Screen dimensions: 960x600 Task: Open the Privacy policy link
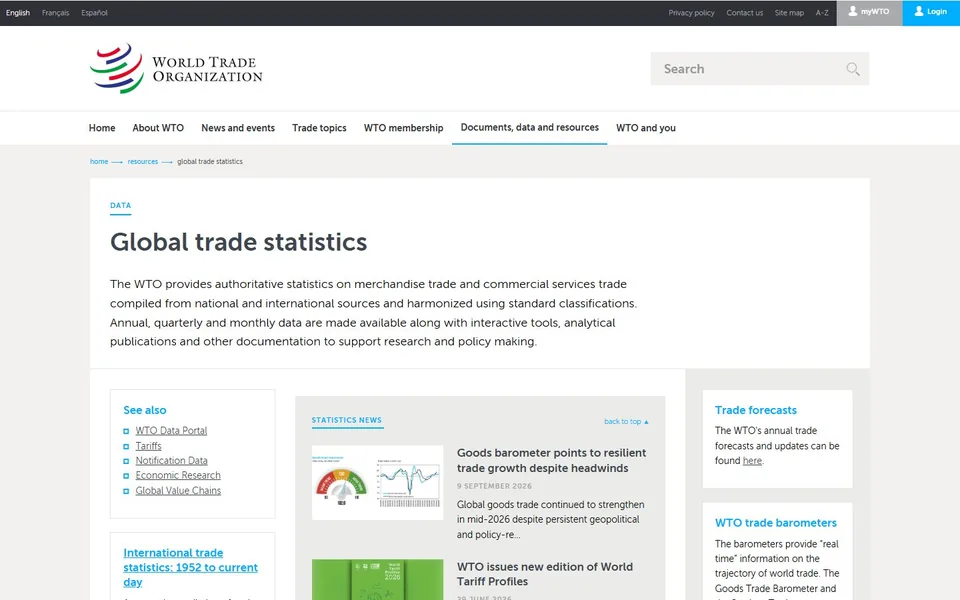point(691,13)
